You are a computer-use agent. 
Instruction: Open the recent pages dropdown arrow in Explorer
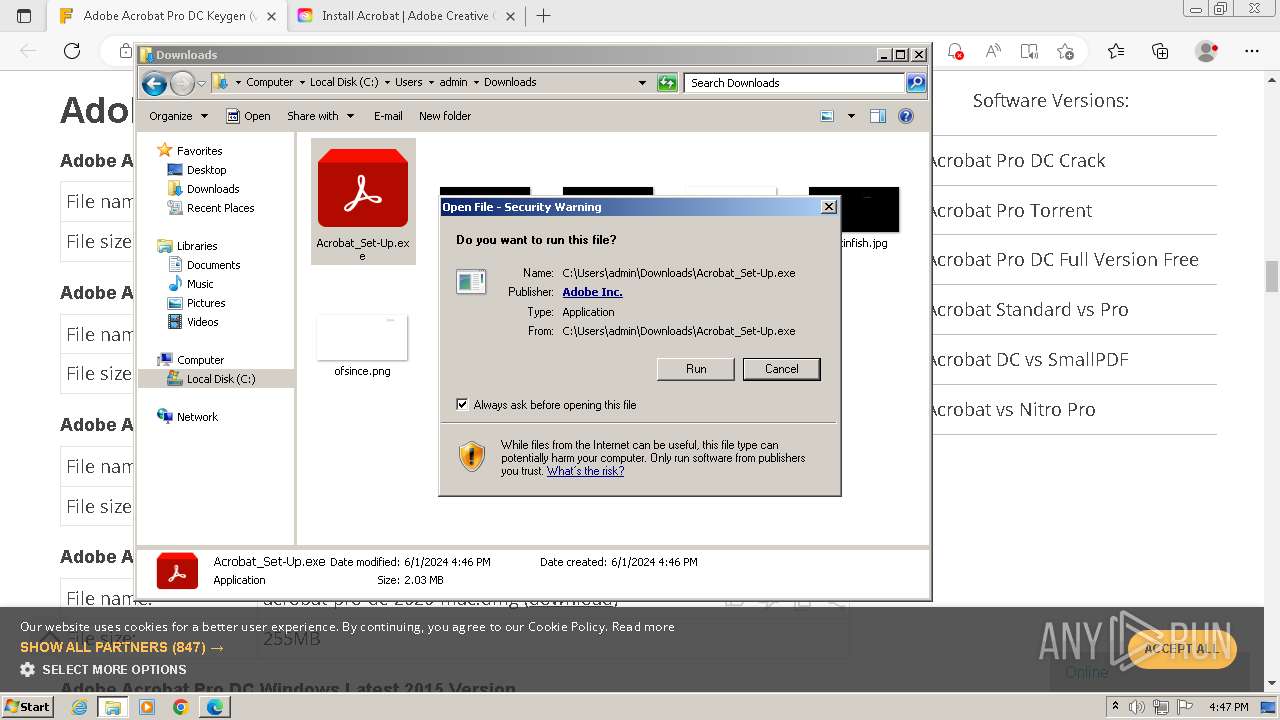click(201, 83)
